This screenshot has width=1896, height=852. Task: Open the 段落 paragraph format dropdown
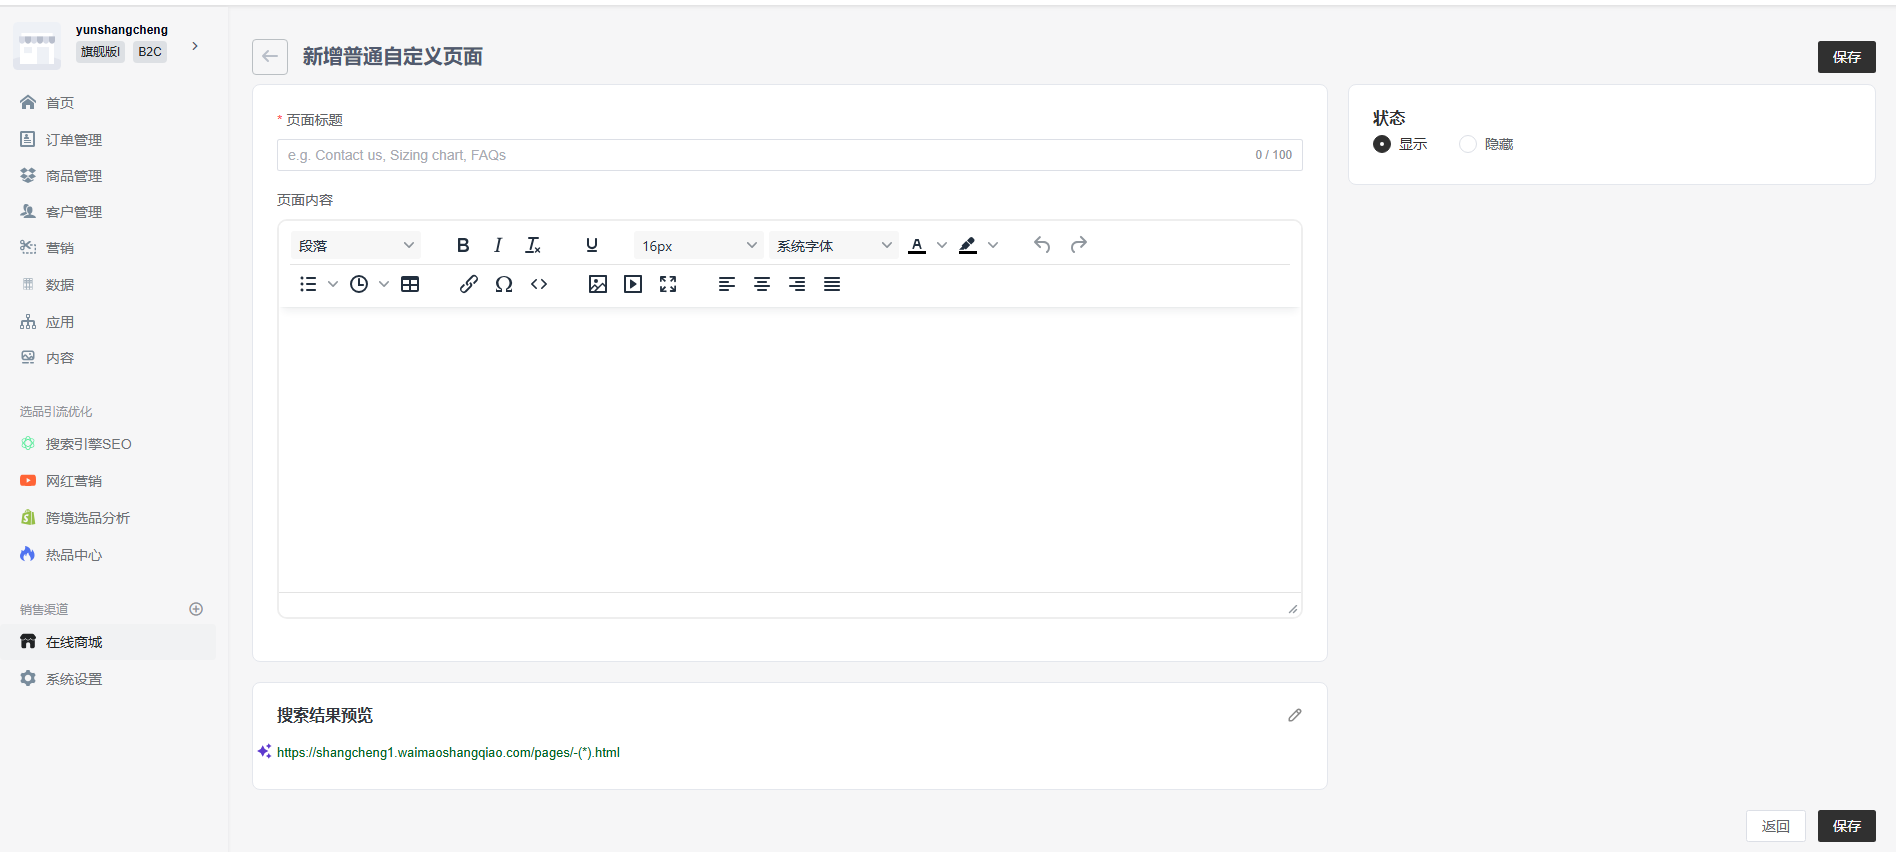coord(356,245)
